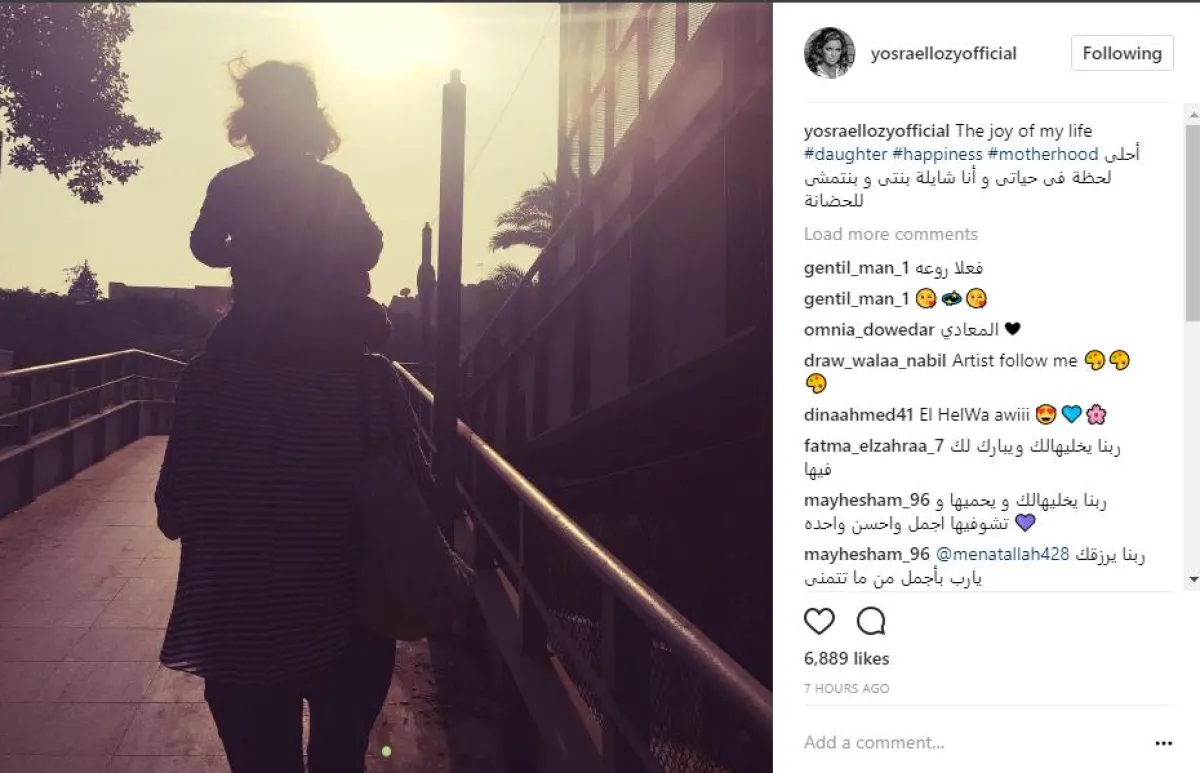This screenshot has width=1200, height=773.
Task: Load more comments
Action: 891,234
